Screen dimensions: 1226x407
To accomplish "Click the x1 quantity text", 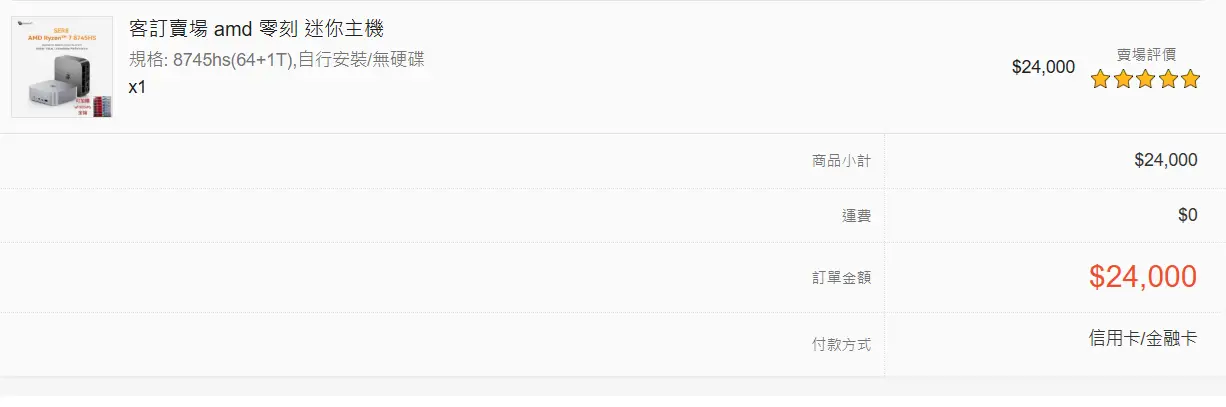I will click(138, 87).
